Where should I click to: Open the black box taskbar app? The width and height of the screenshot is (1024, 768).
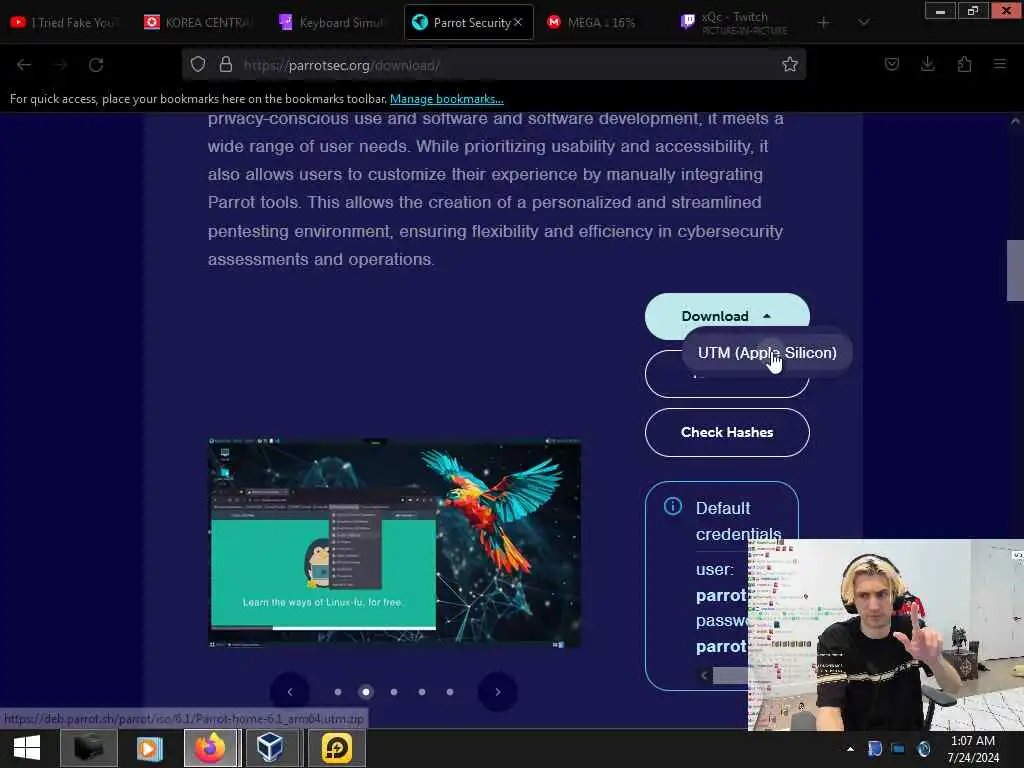pos(89,748)
